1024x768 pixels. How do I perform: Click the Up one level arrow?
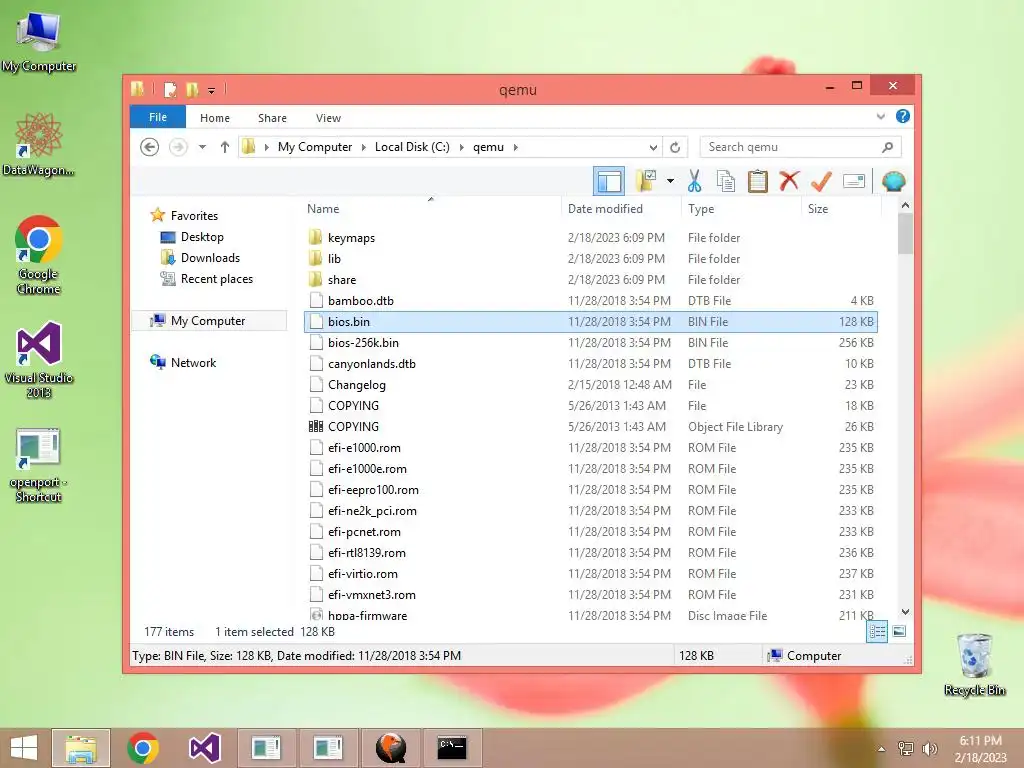click(x=225, y=147)
